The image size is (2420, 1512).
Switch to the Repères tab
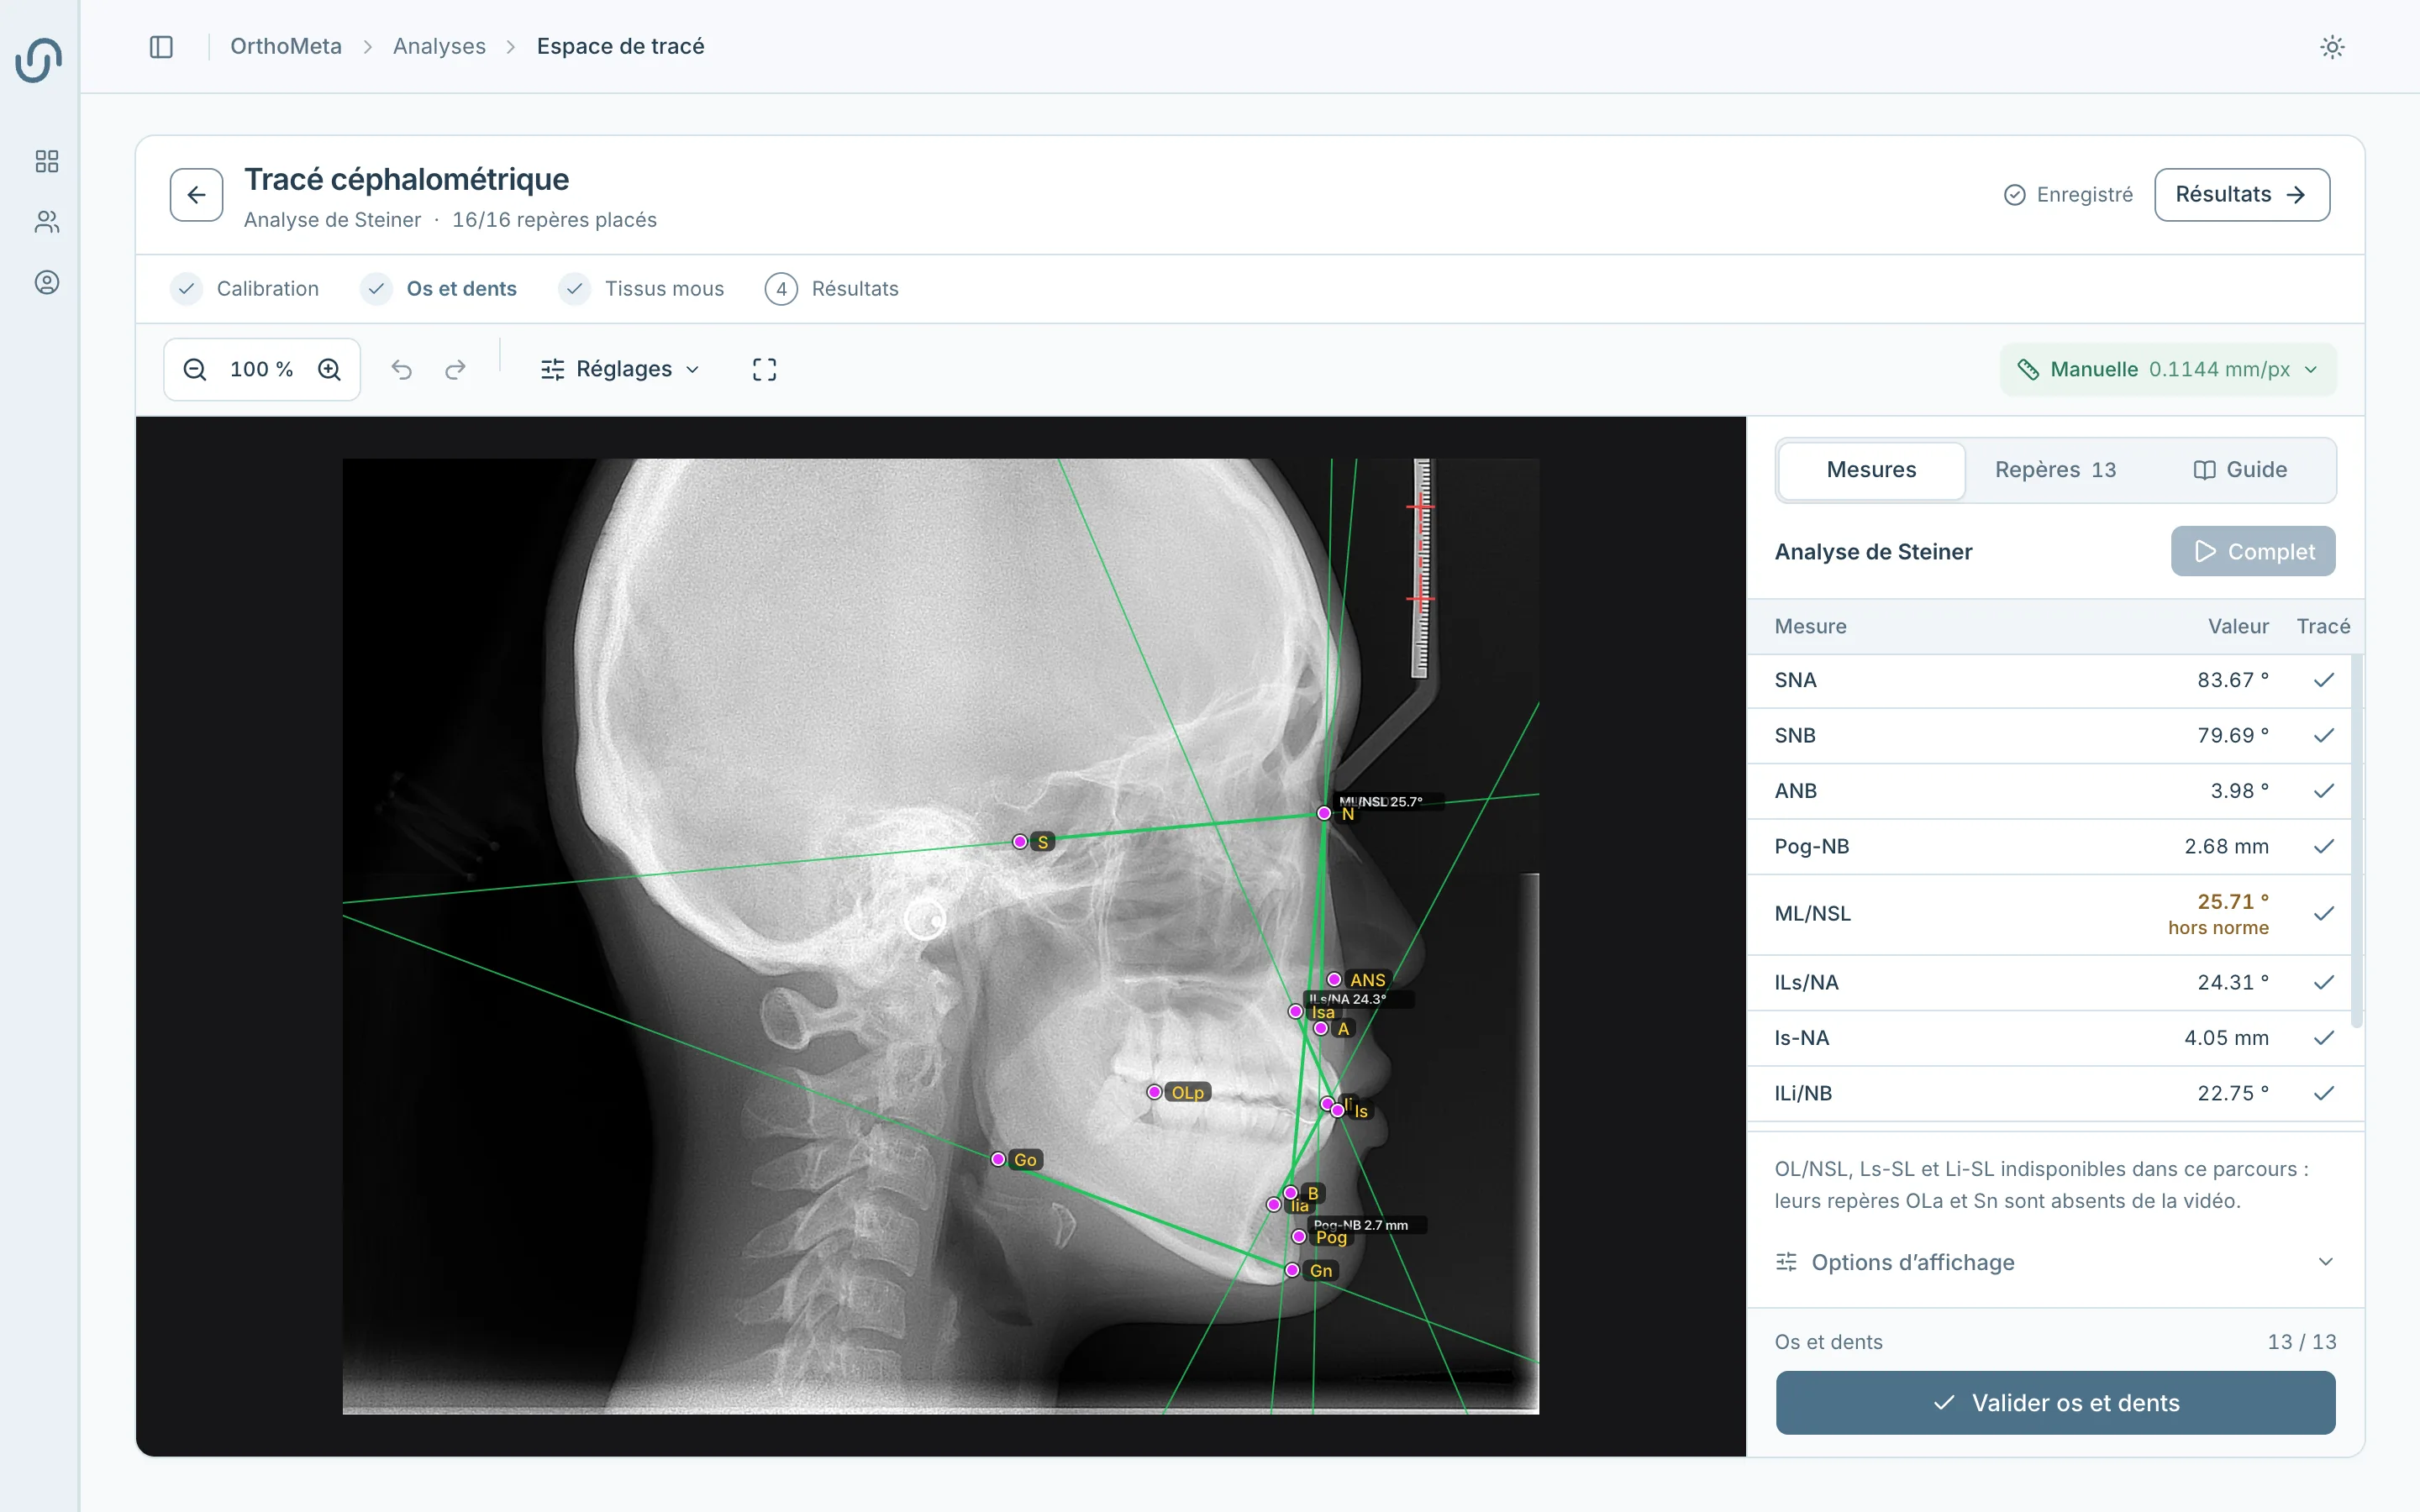point(2055,470)
